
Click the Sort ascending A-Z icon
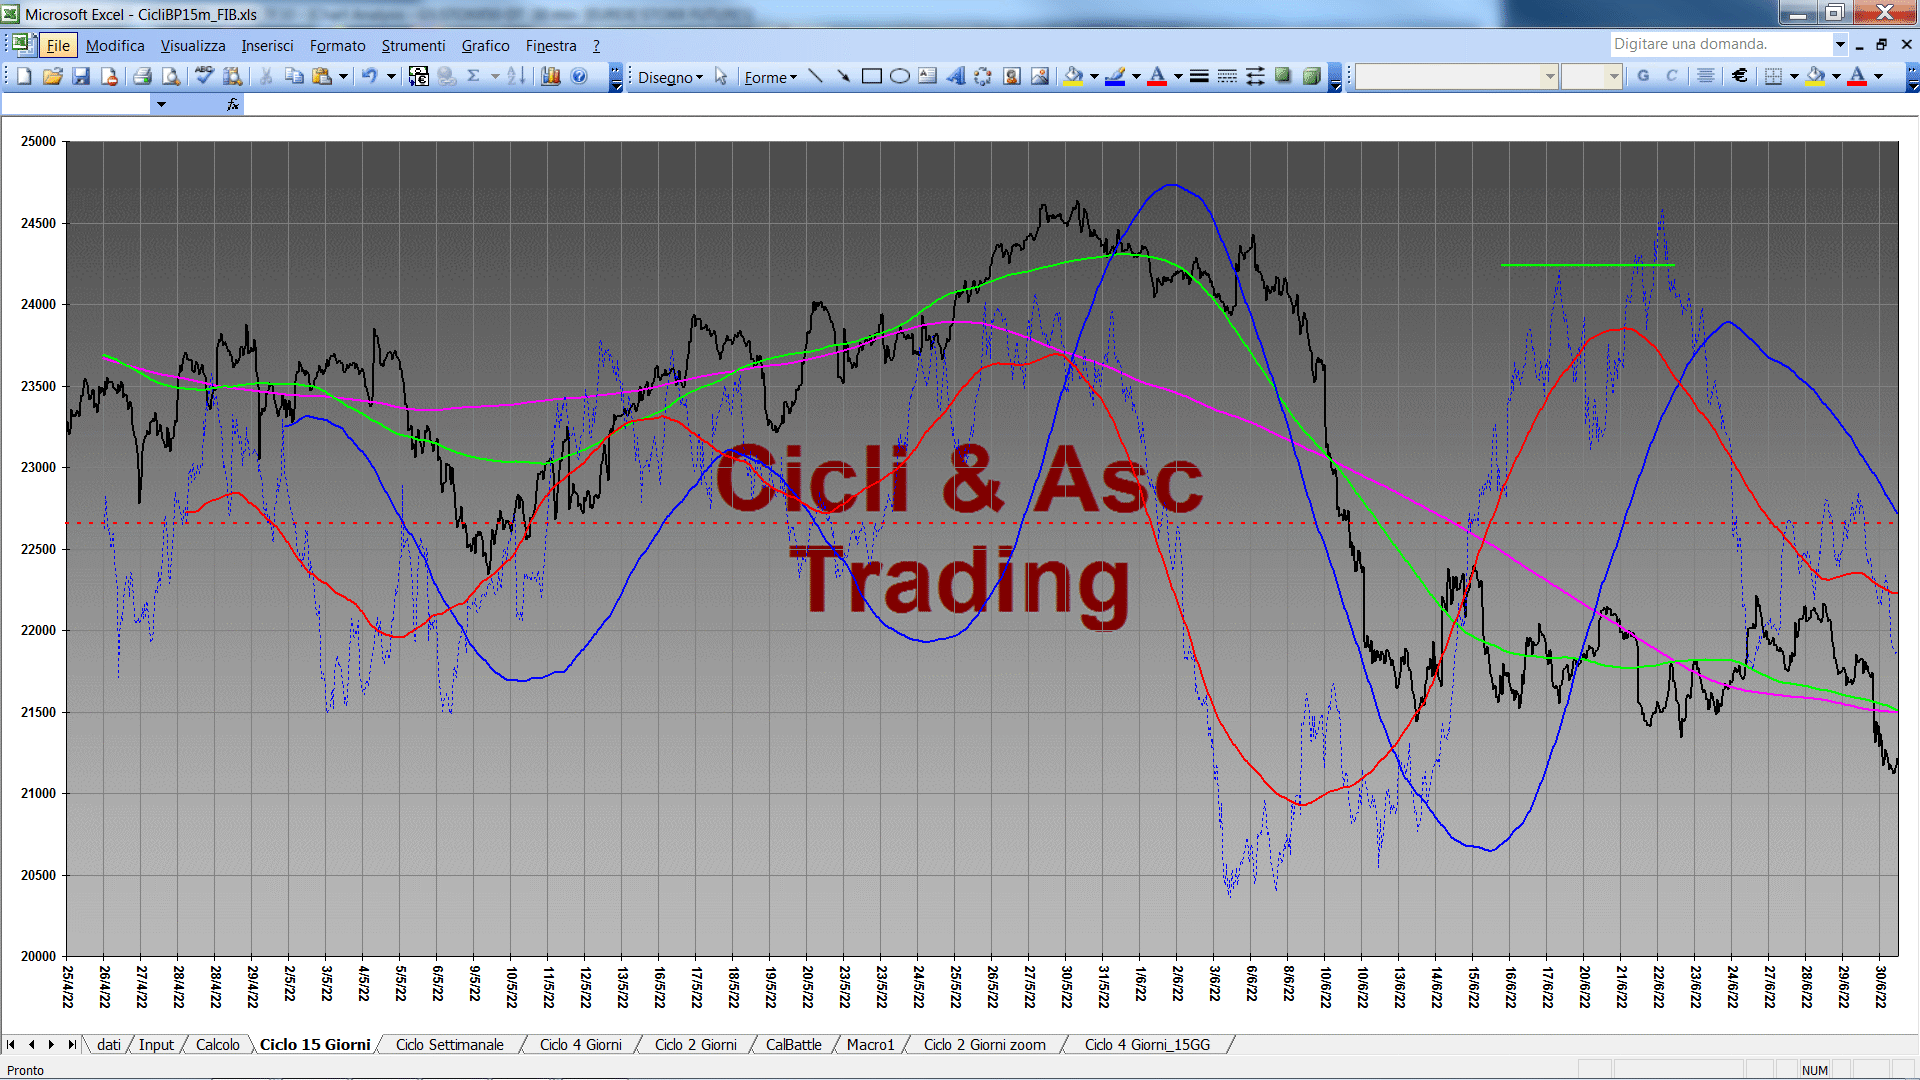[516, 76]
